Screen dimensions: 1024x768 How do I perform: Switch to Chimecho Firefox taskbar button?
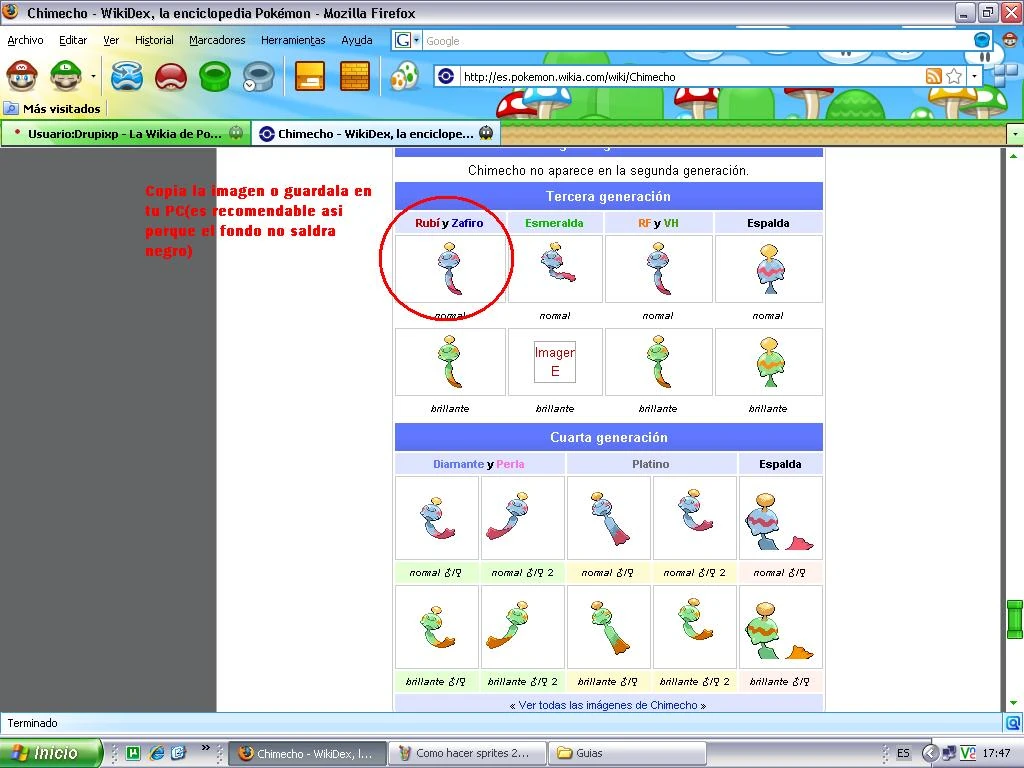tap(308, 754)
